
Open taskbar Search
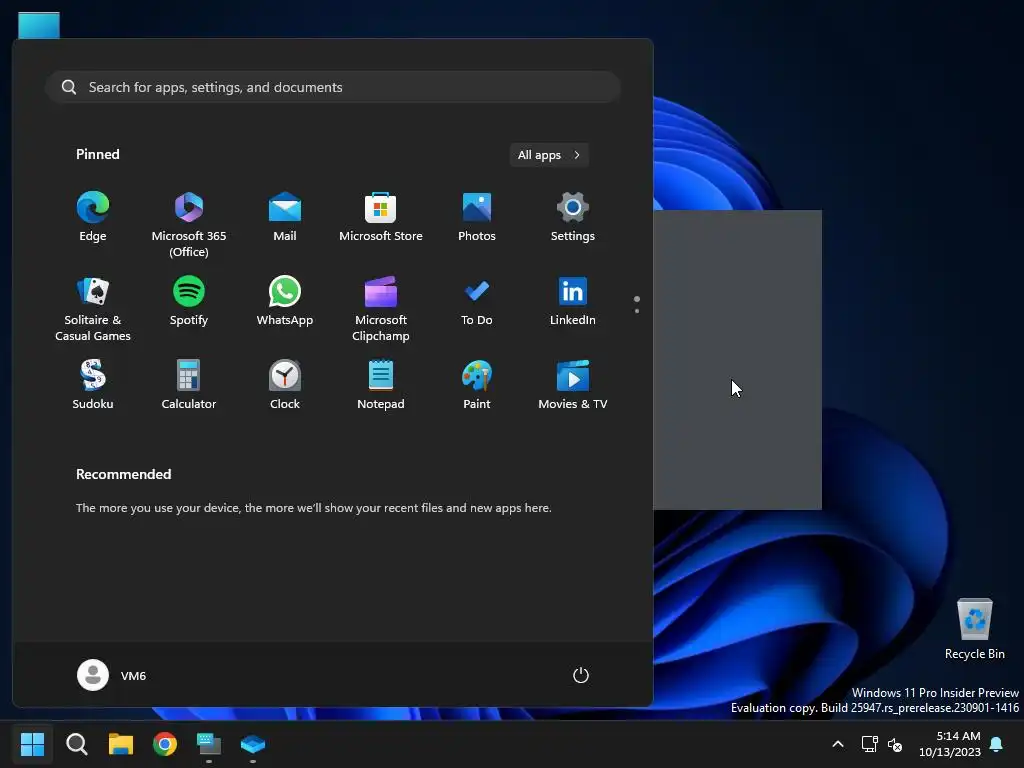[76, 744]
